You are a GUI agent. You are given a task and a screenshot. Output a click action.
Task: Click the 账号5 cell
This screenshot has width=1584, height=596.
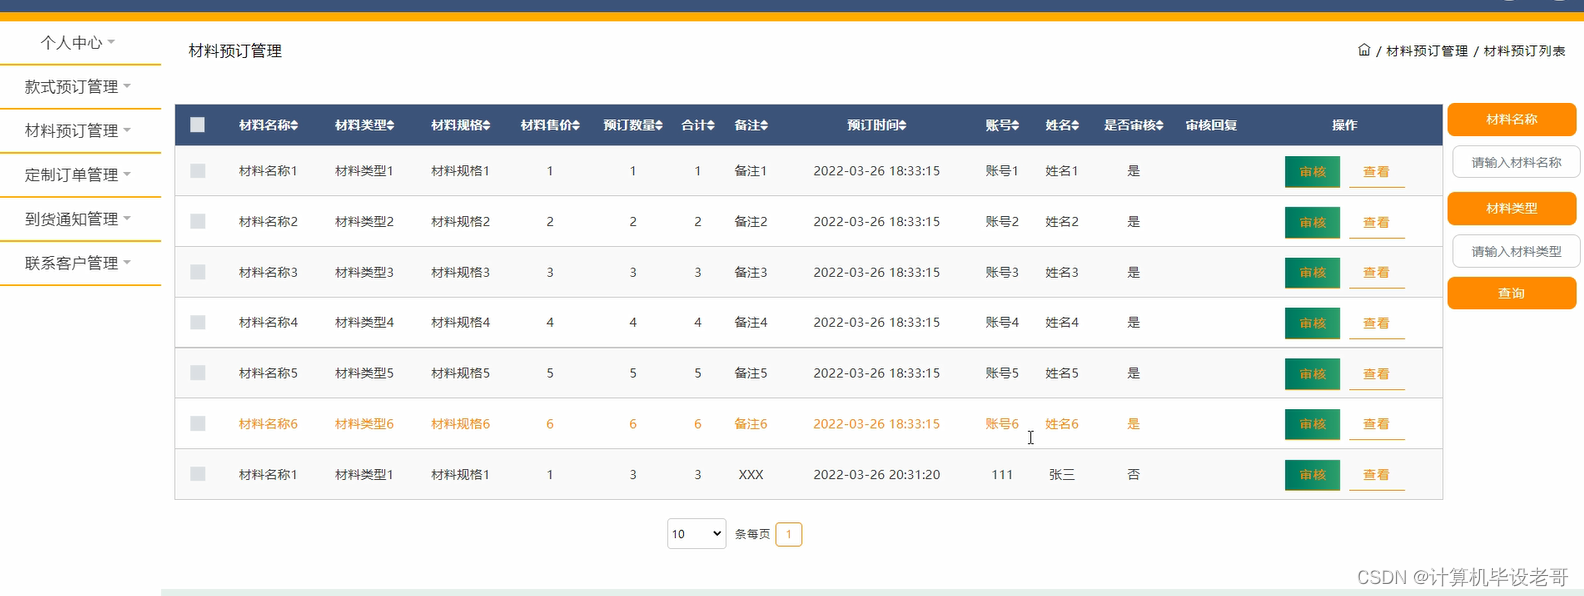pyautogui.click(x=1002, y=373)
